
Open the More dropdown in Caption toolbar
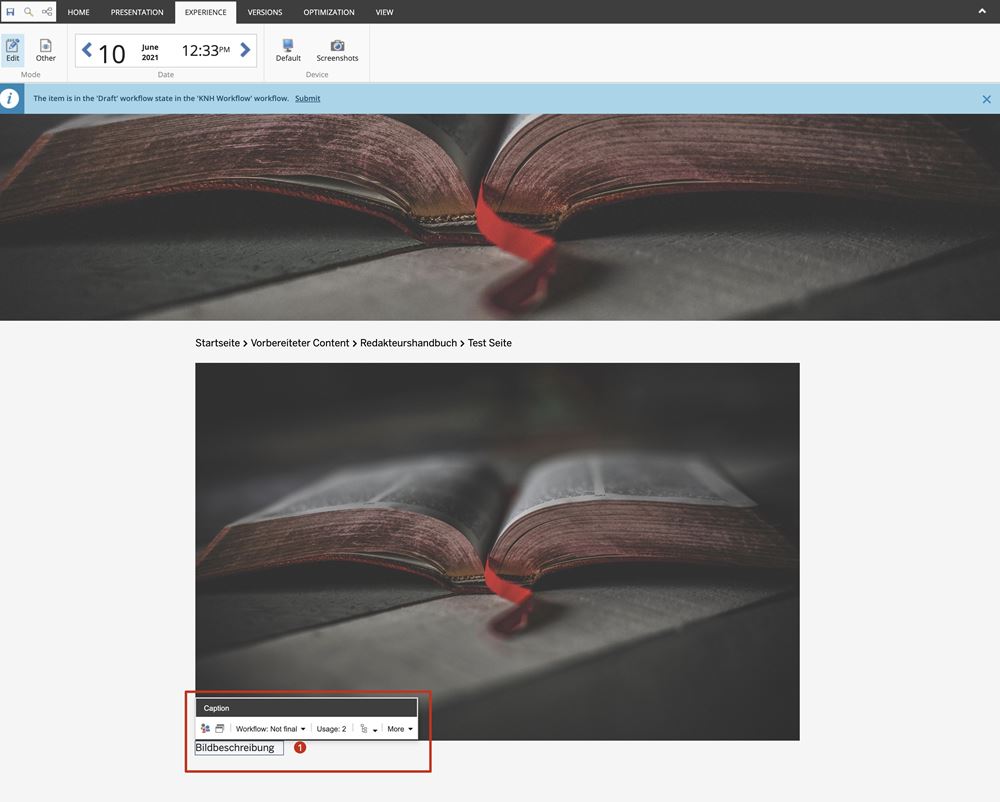click(x=400, y=729)
